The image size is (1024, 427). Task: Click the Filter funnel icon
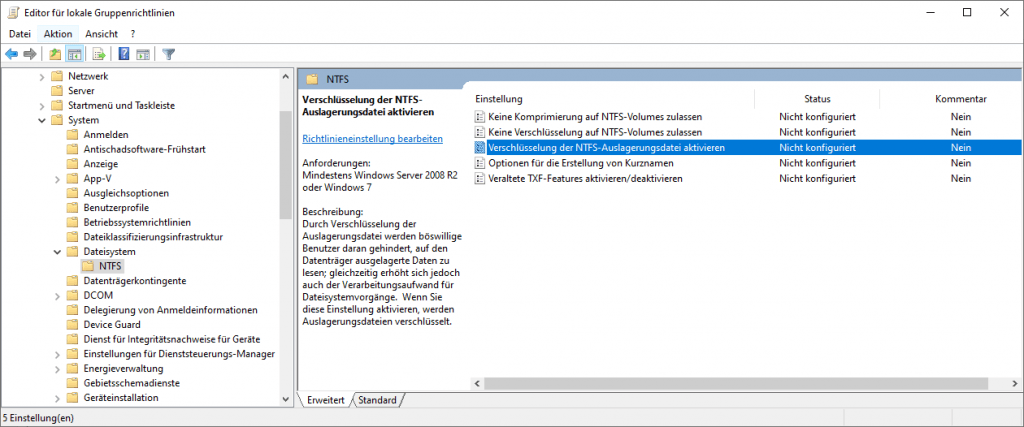coord(169,54)
